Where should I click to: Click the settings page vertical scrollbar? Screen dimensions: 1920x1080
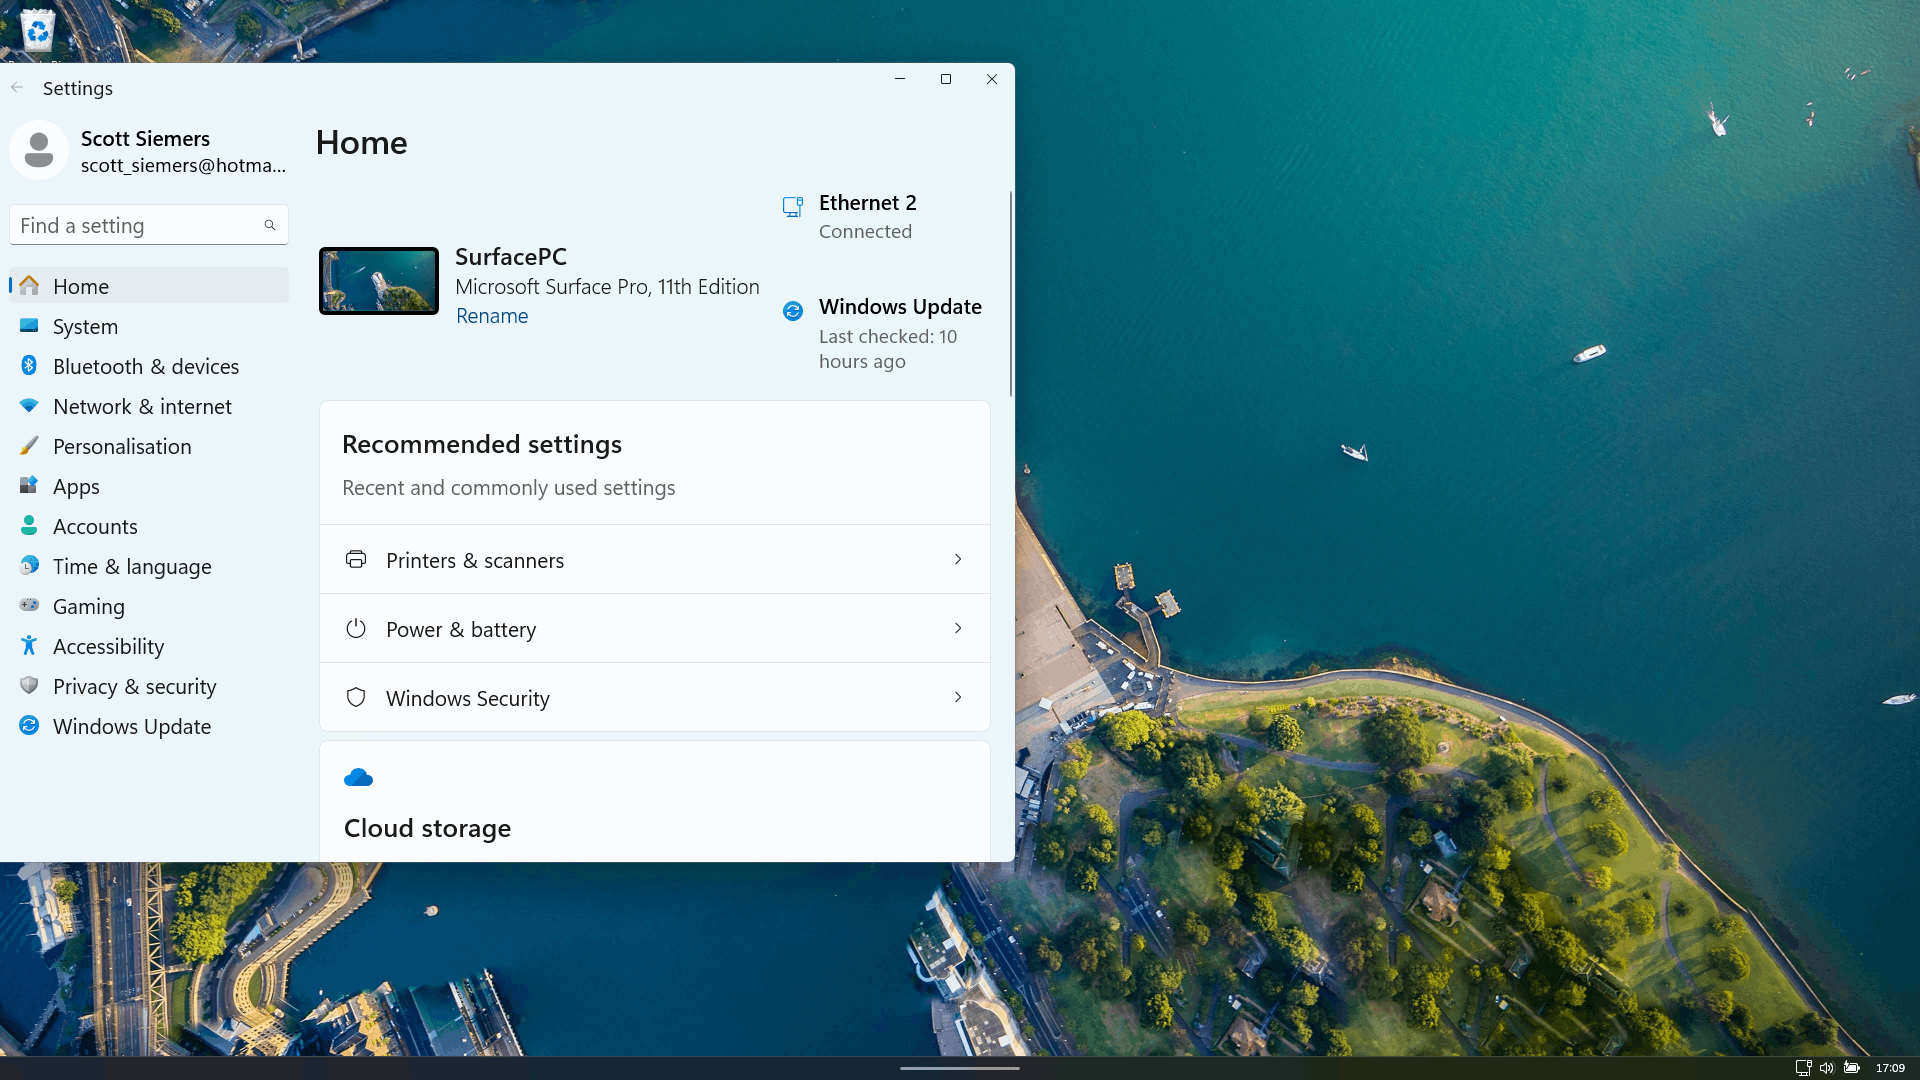pos(1010,293)
